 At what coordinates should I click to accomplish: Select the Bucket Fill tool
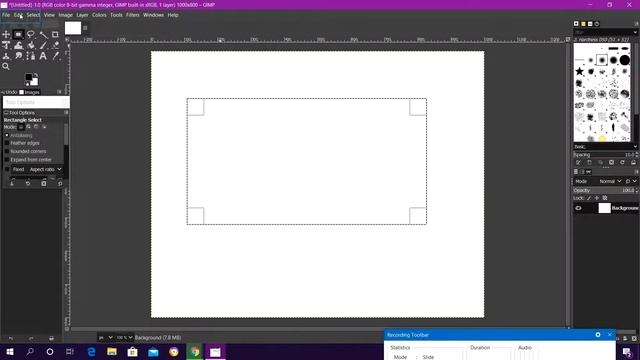pyautogui.click(x=31, y=45)
